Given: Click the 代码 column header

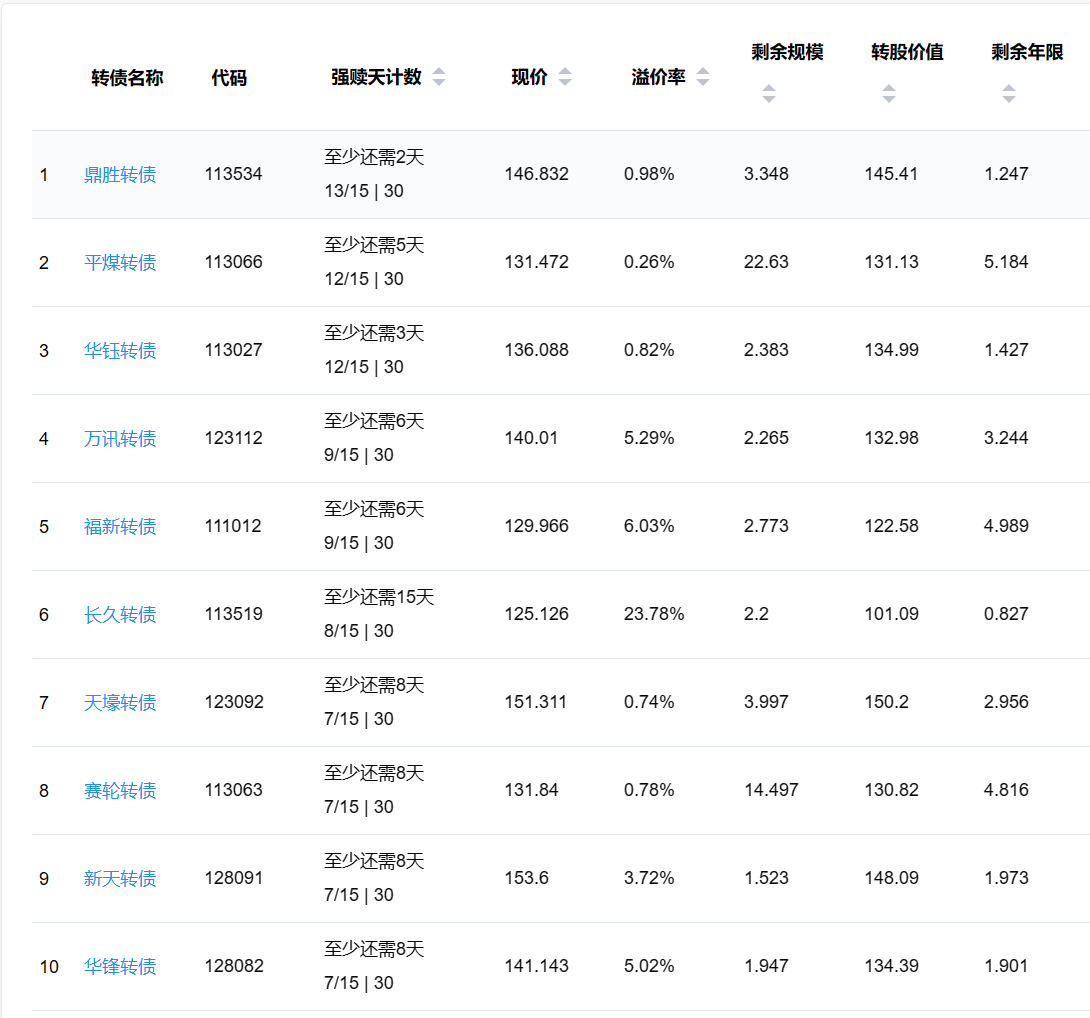Looking at the screenshot, I should [229, 78].
